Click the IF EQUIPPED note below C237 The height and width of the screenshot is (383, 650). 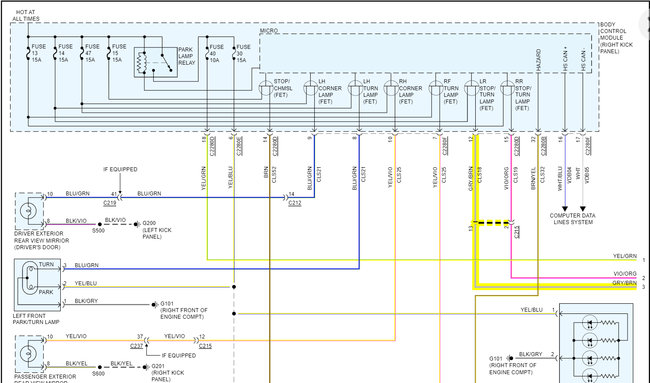179,355
